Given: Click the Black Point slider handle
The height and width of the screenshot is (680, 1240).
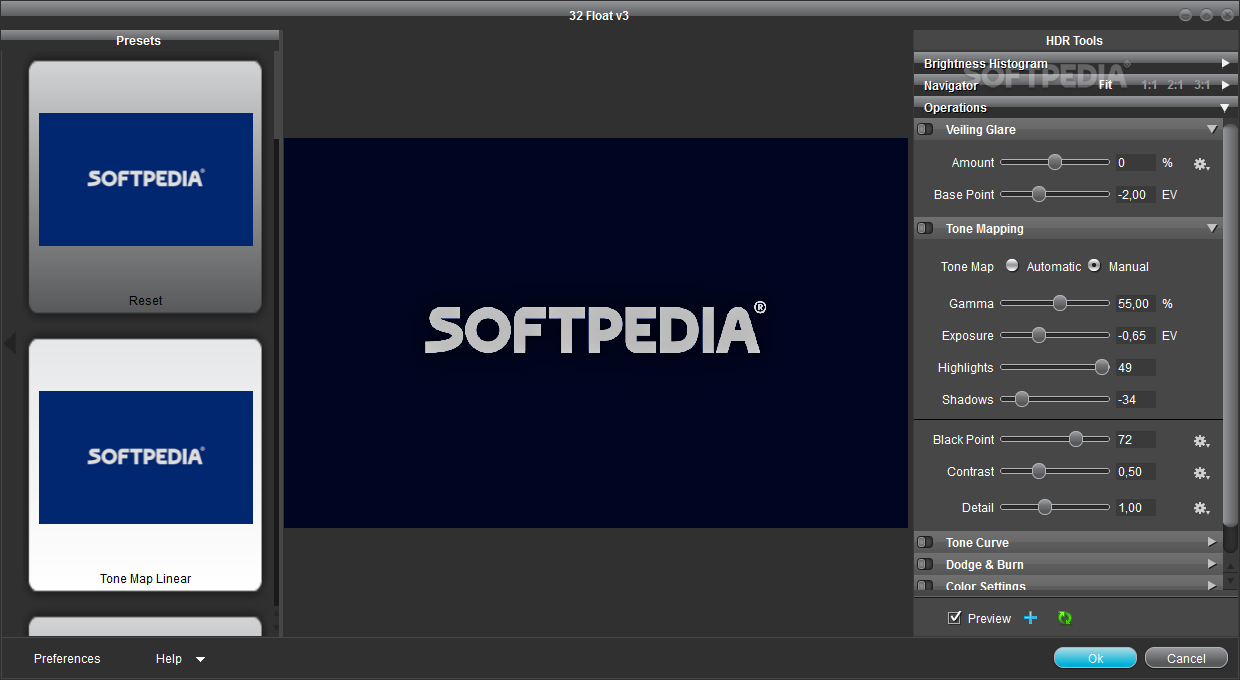Looking at the screenshot, I should click(x=1076, y=439).
